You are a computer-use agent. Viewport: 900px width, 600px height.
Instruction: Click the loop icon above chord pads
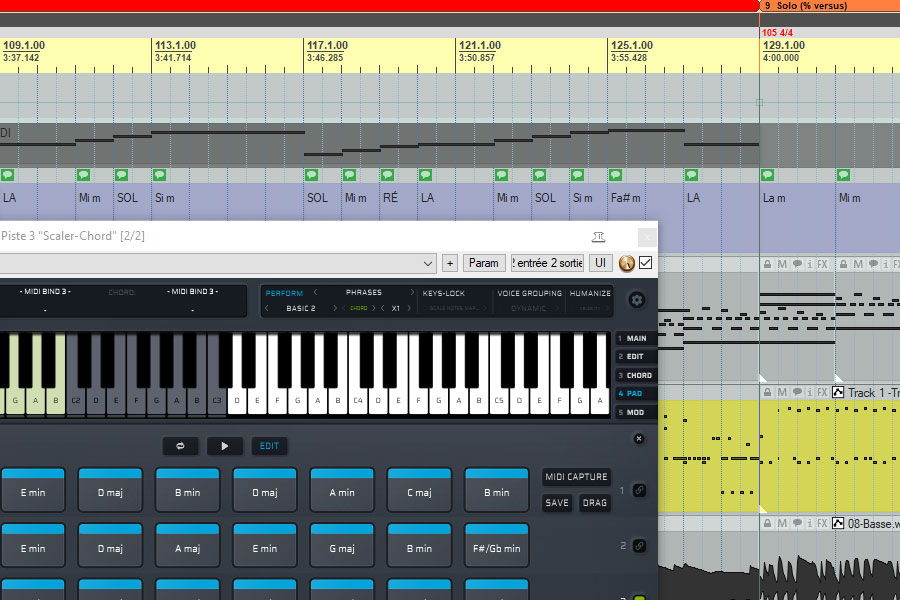[181, 446]
